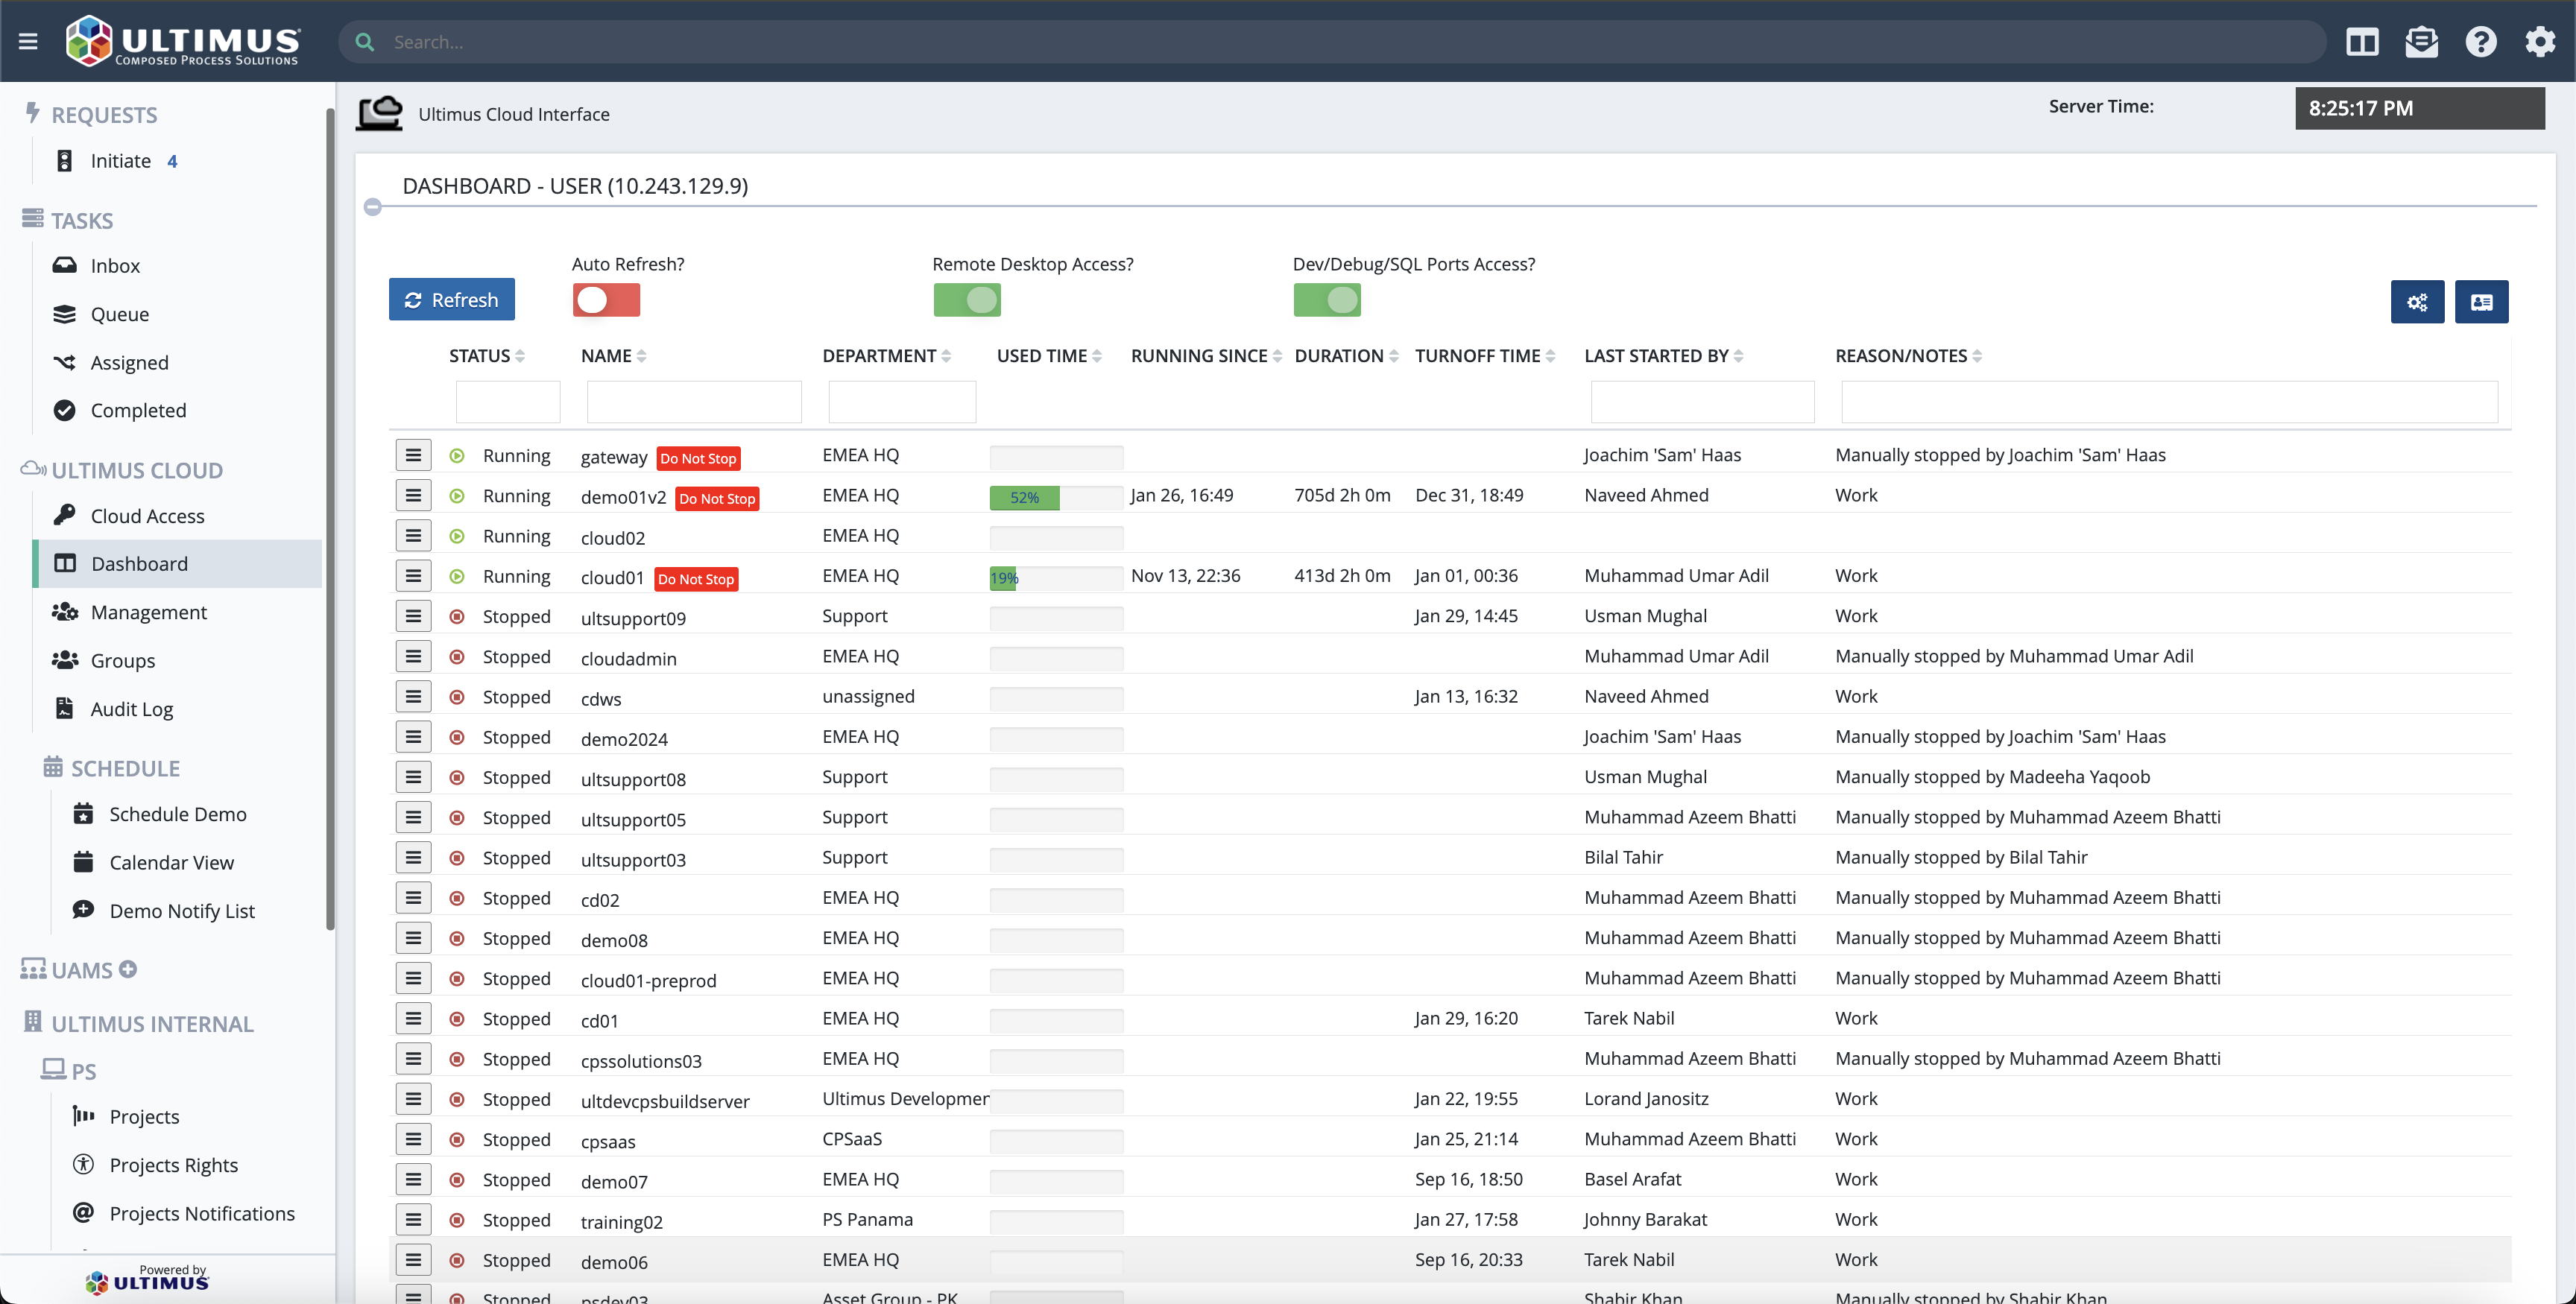Open the dashboard layout icon in header

(2362, 42)
